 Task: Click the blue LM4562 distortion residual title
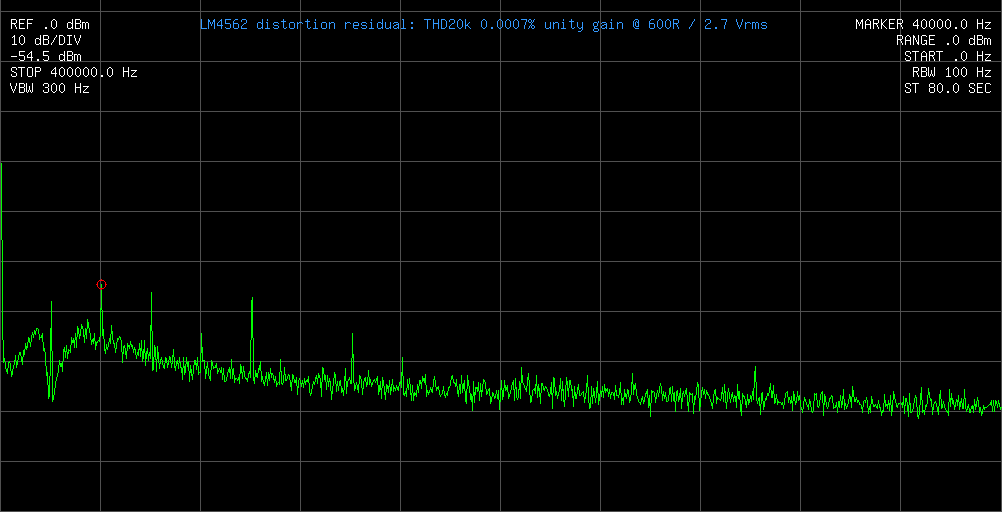pos(484,25)
